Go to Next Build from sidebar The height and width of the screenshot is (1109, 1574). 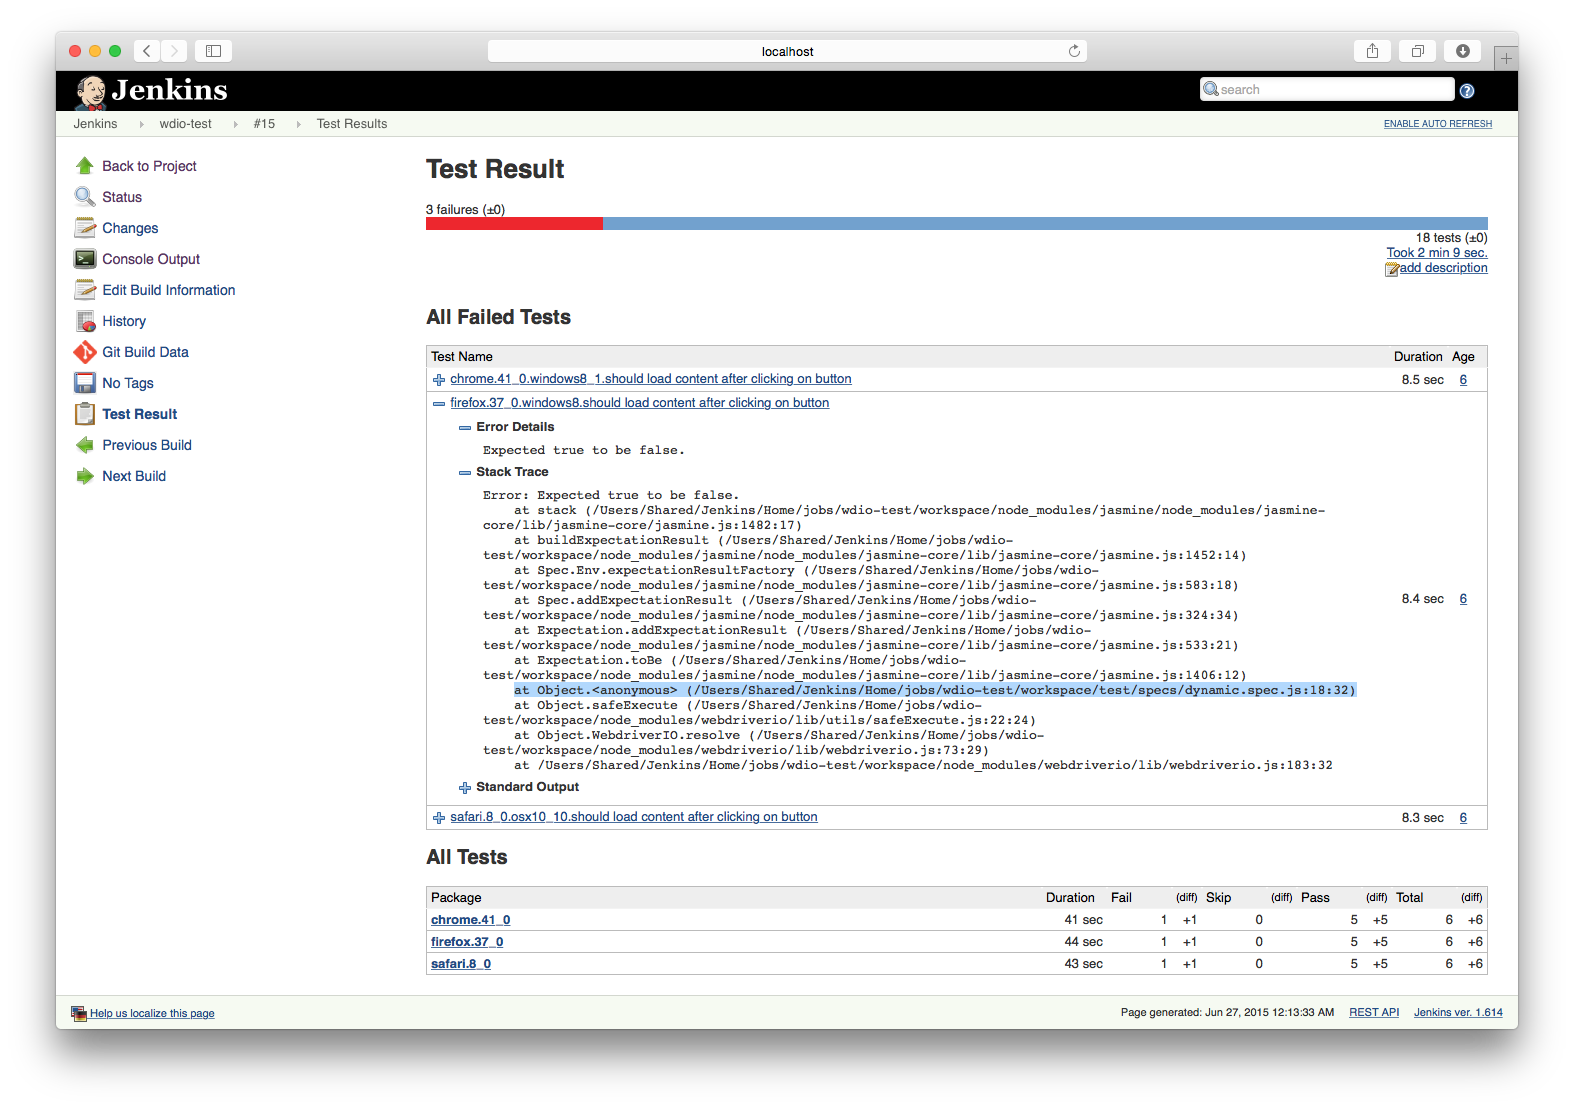[134, 476]
